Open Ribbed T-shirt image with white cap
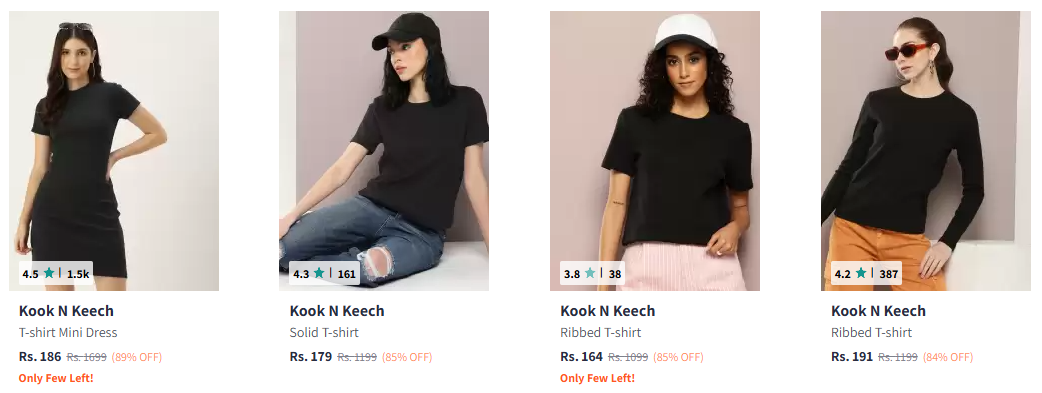 (655, 150)
